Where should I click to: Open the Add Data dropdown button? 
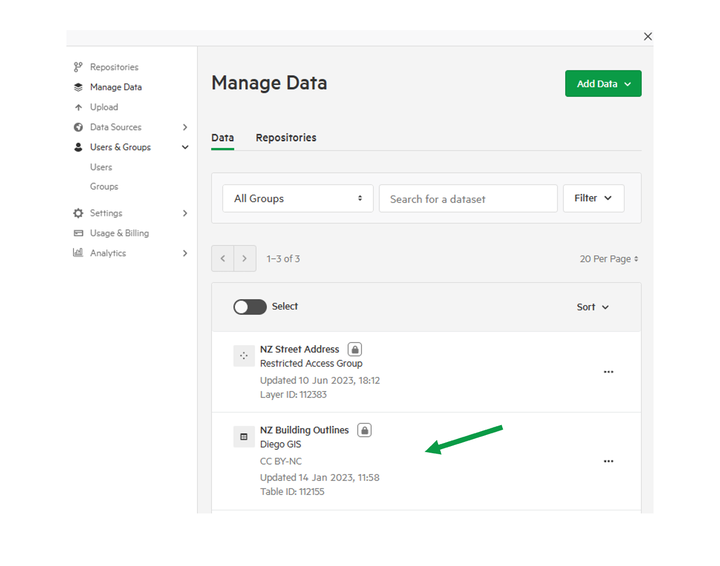pos(603,84)
